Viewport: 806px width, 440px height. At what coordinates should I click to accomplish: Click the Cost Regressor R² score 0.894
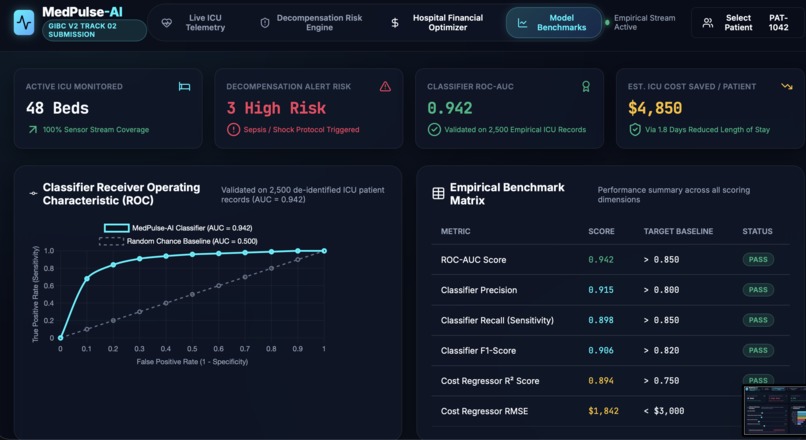pyautogui.click(x=601, y=381)
